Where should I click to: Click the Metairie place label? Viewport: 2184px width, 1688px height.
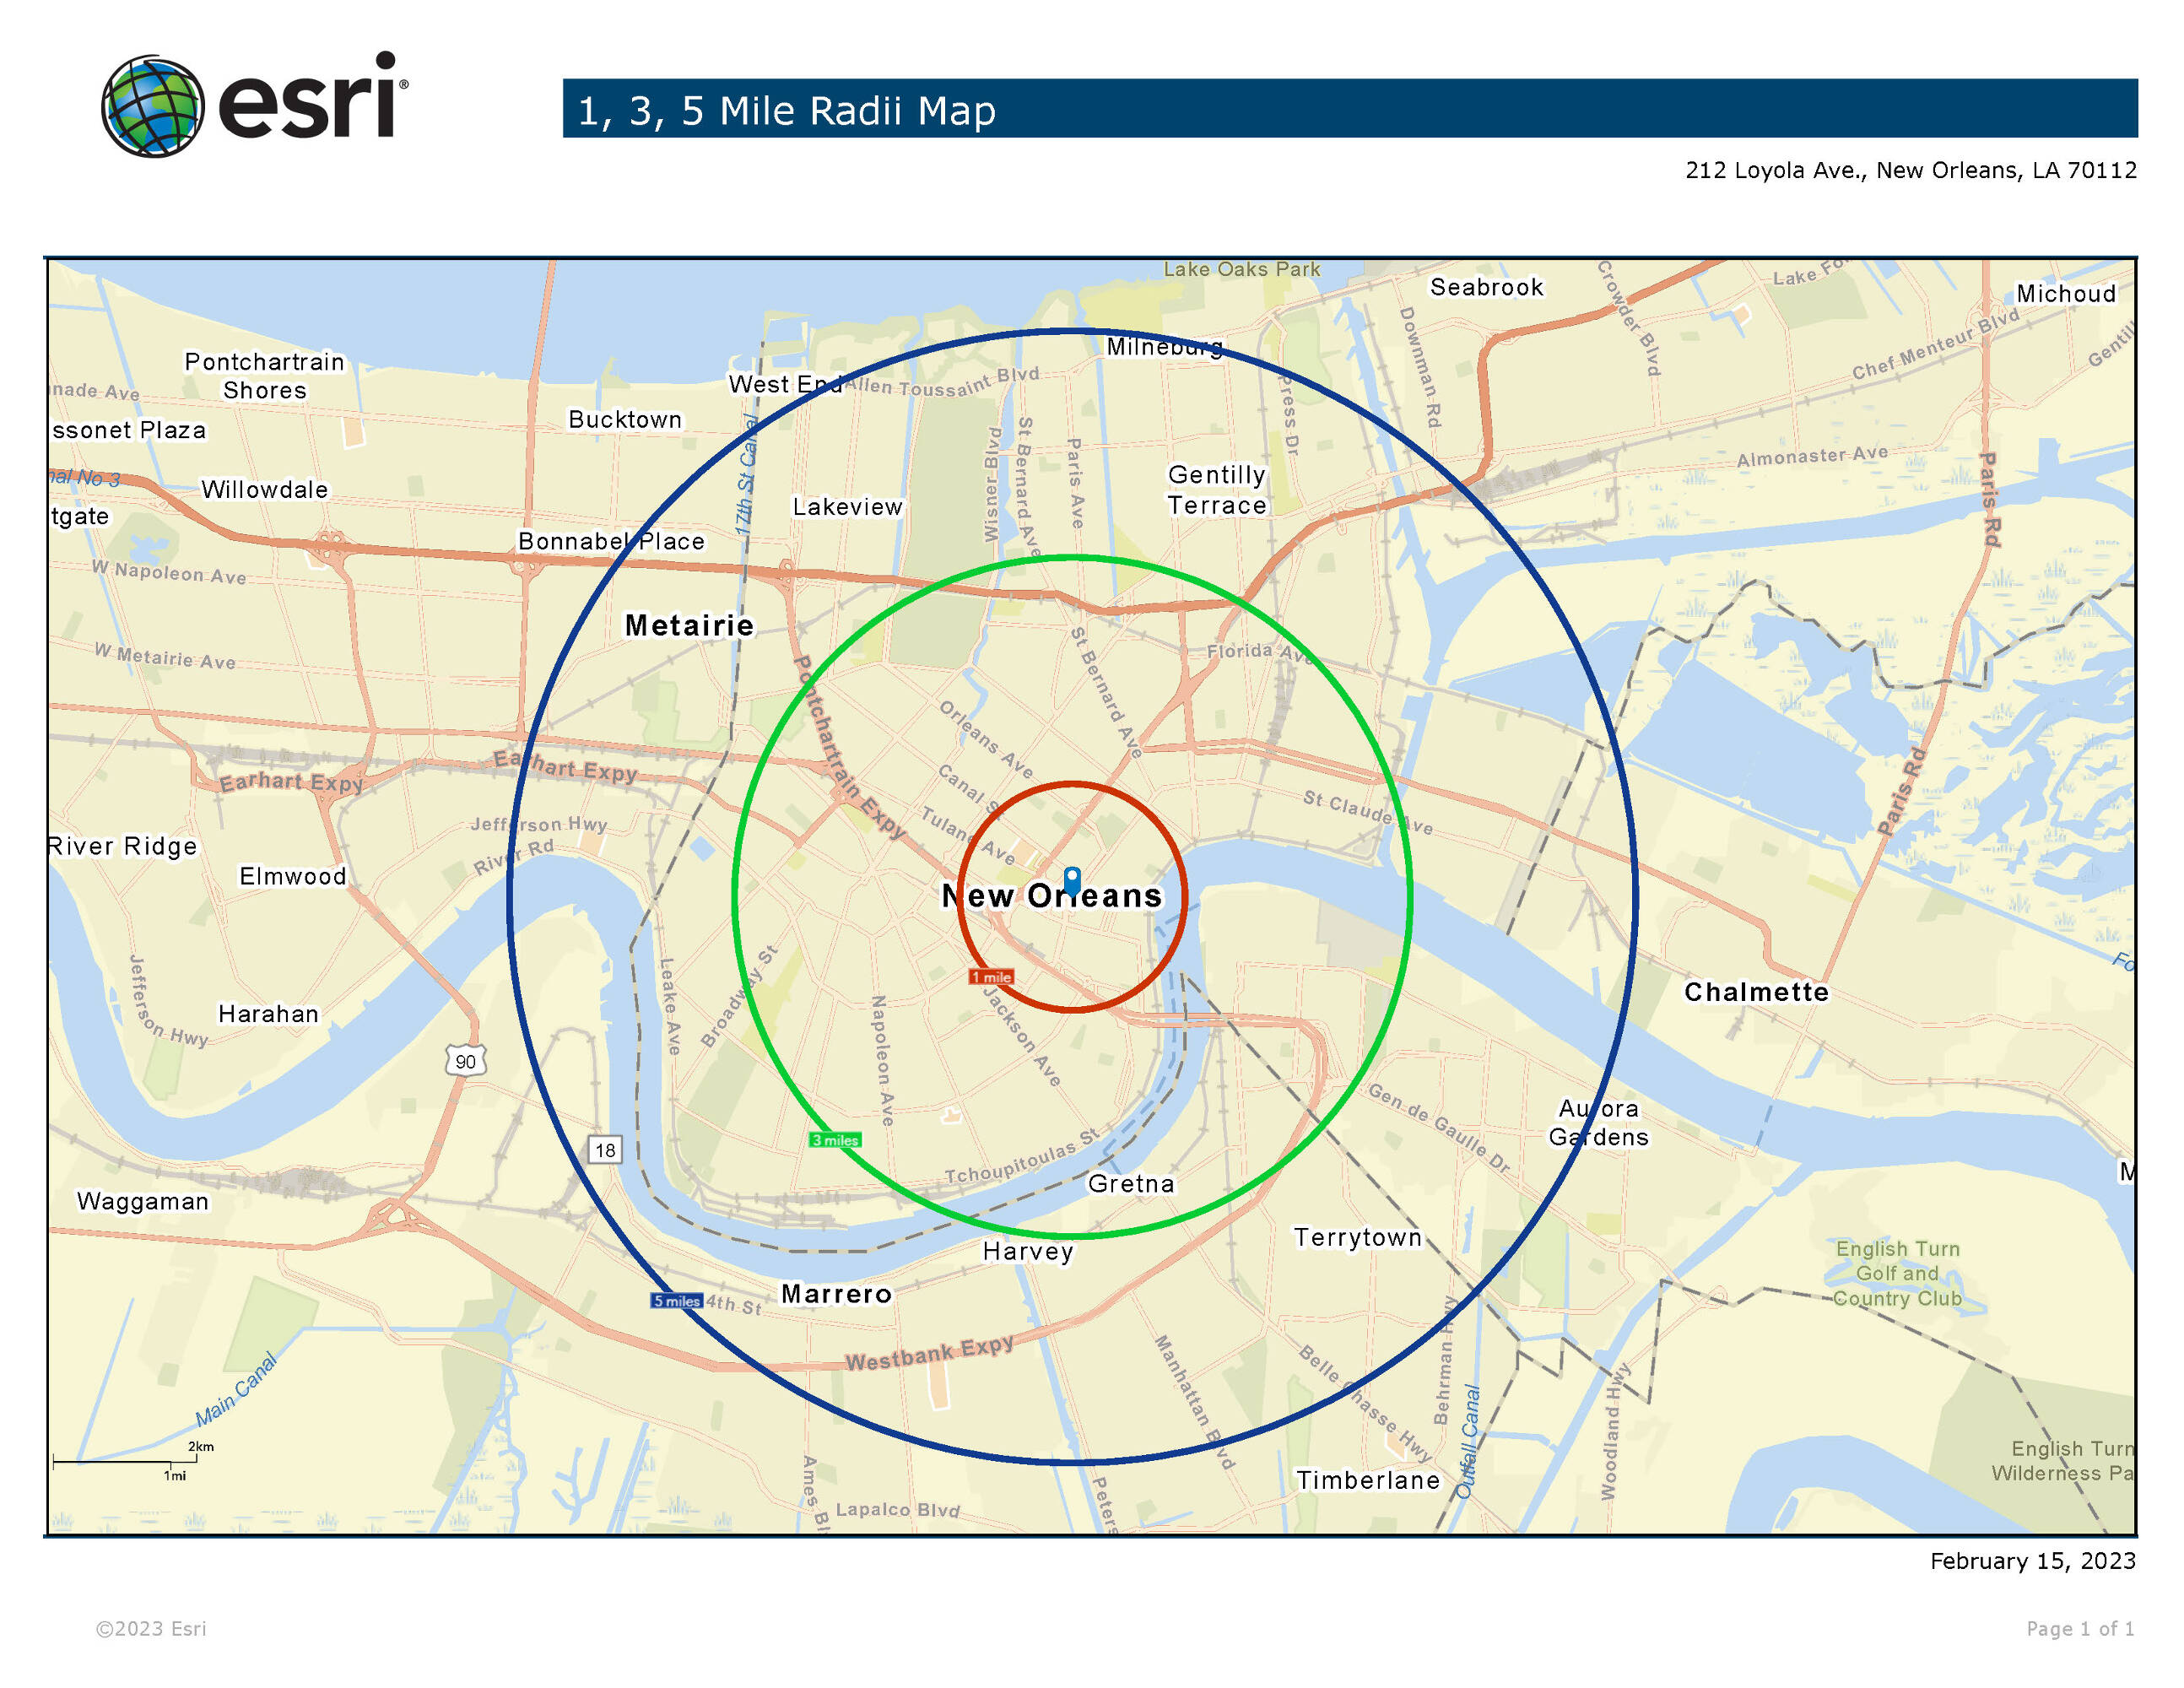[689, 626]
